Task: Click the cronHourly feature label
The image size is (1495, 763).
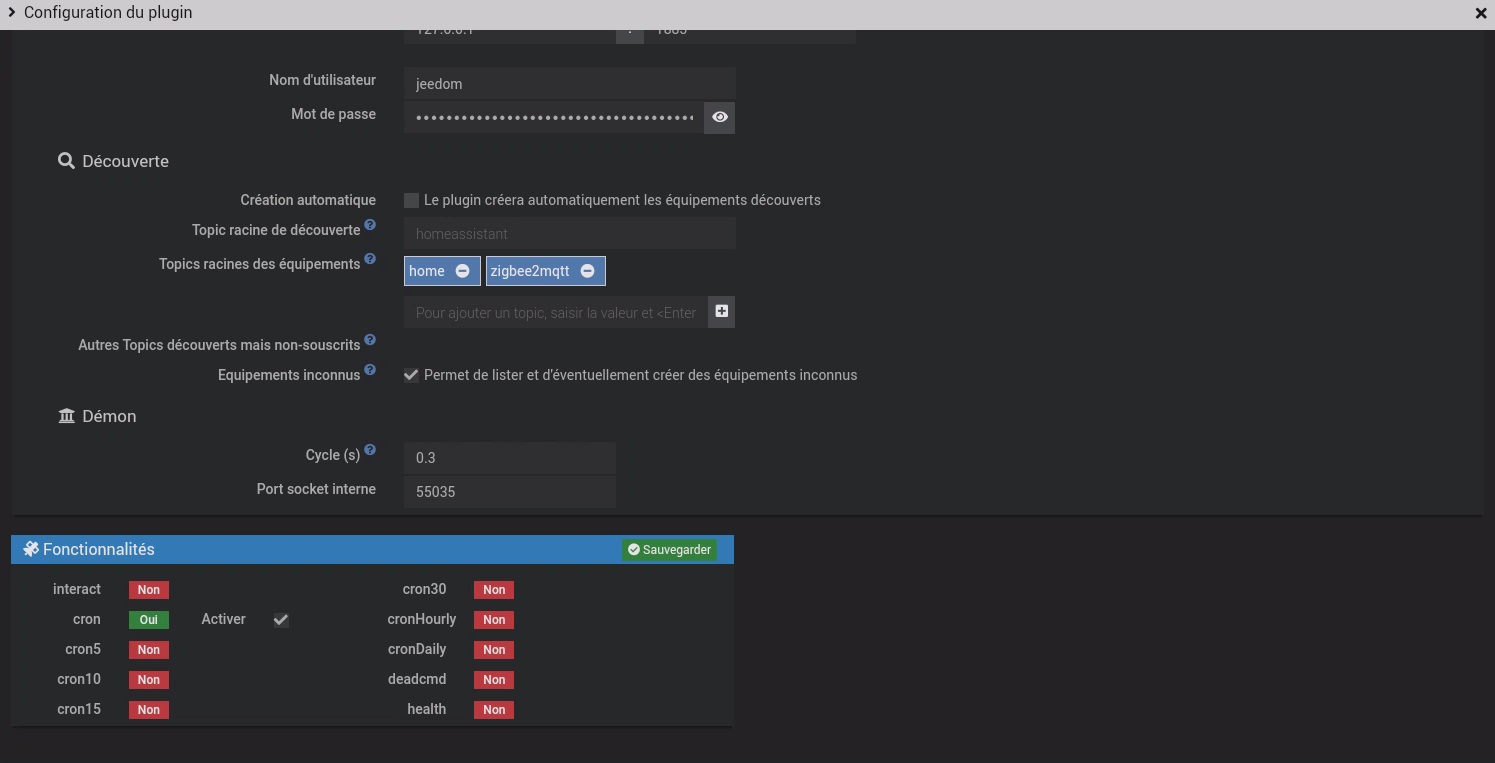Action: (x=422, y=619)
